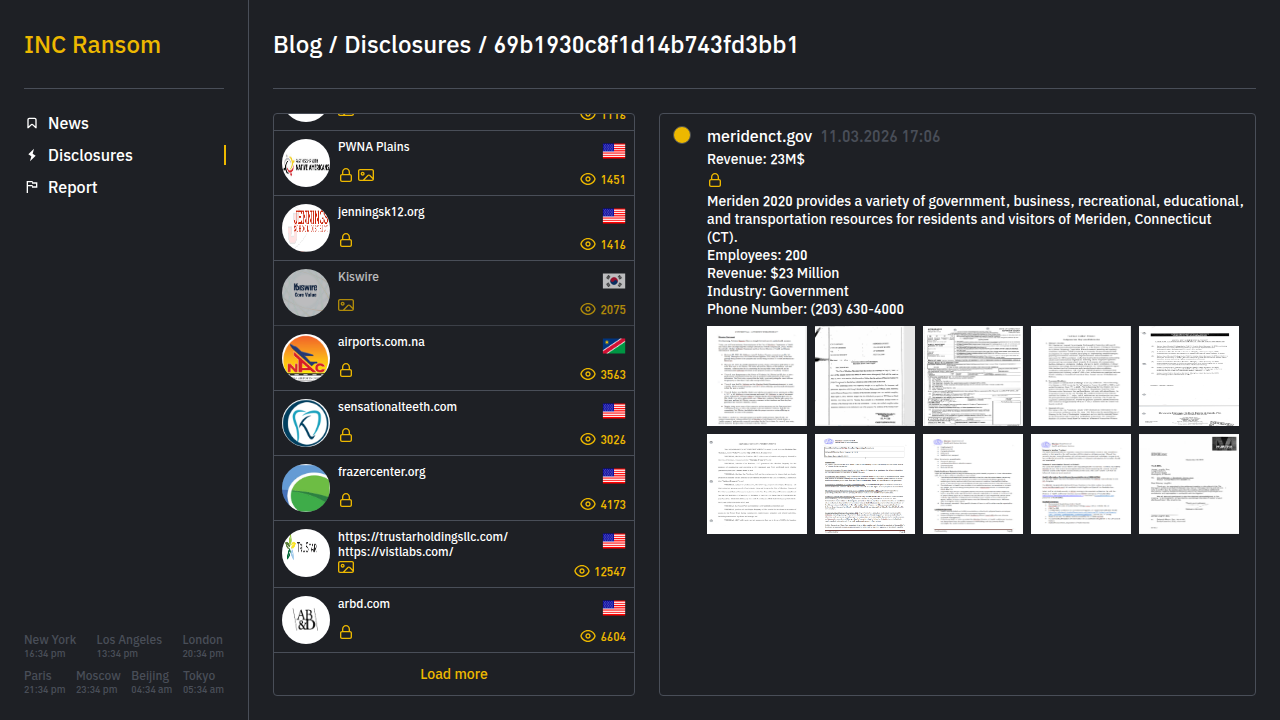Open the Disclosures menu item
The image size is (1280, 720).
(90, 155)
